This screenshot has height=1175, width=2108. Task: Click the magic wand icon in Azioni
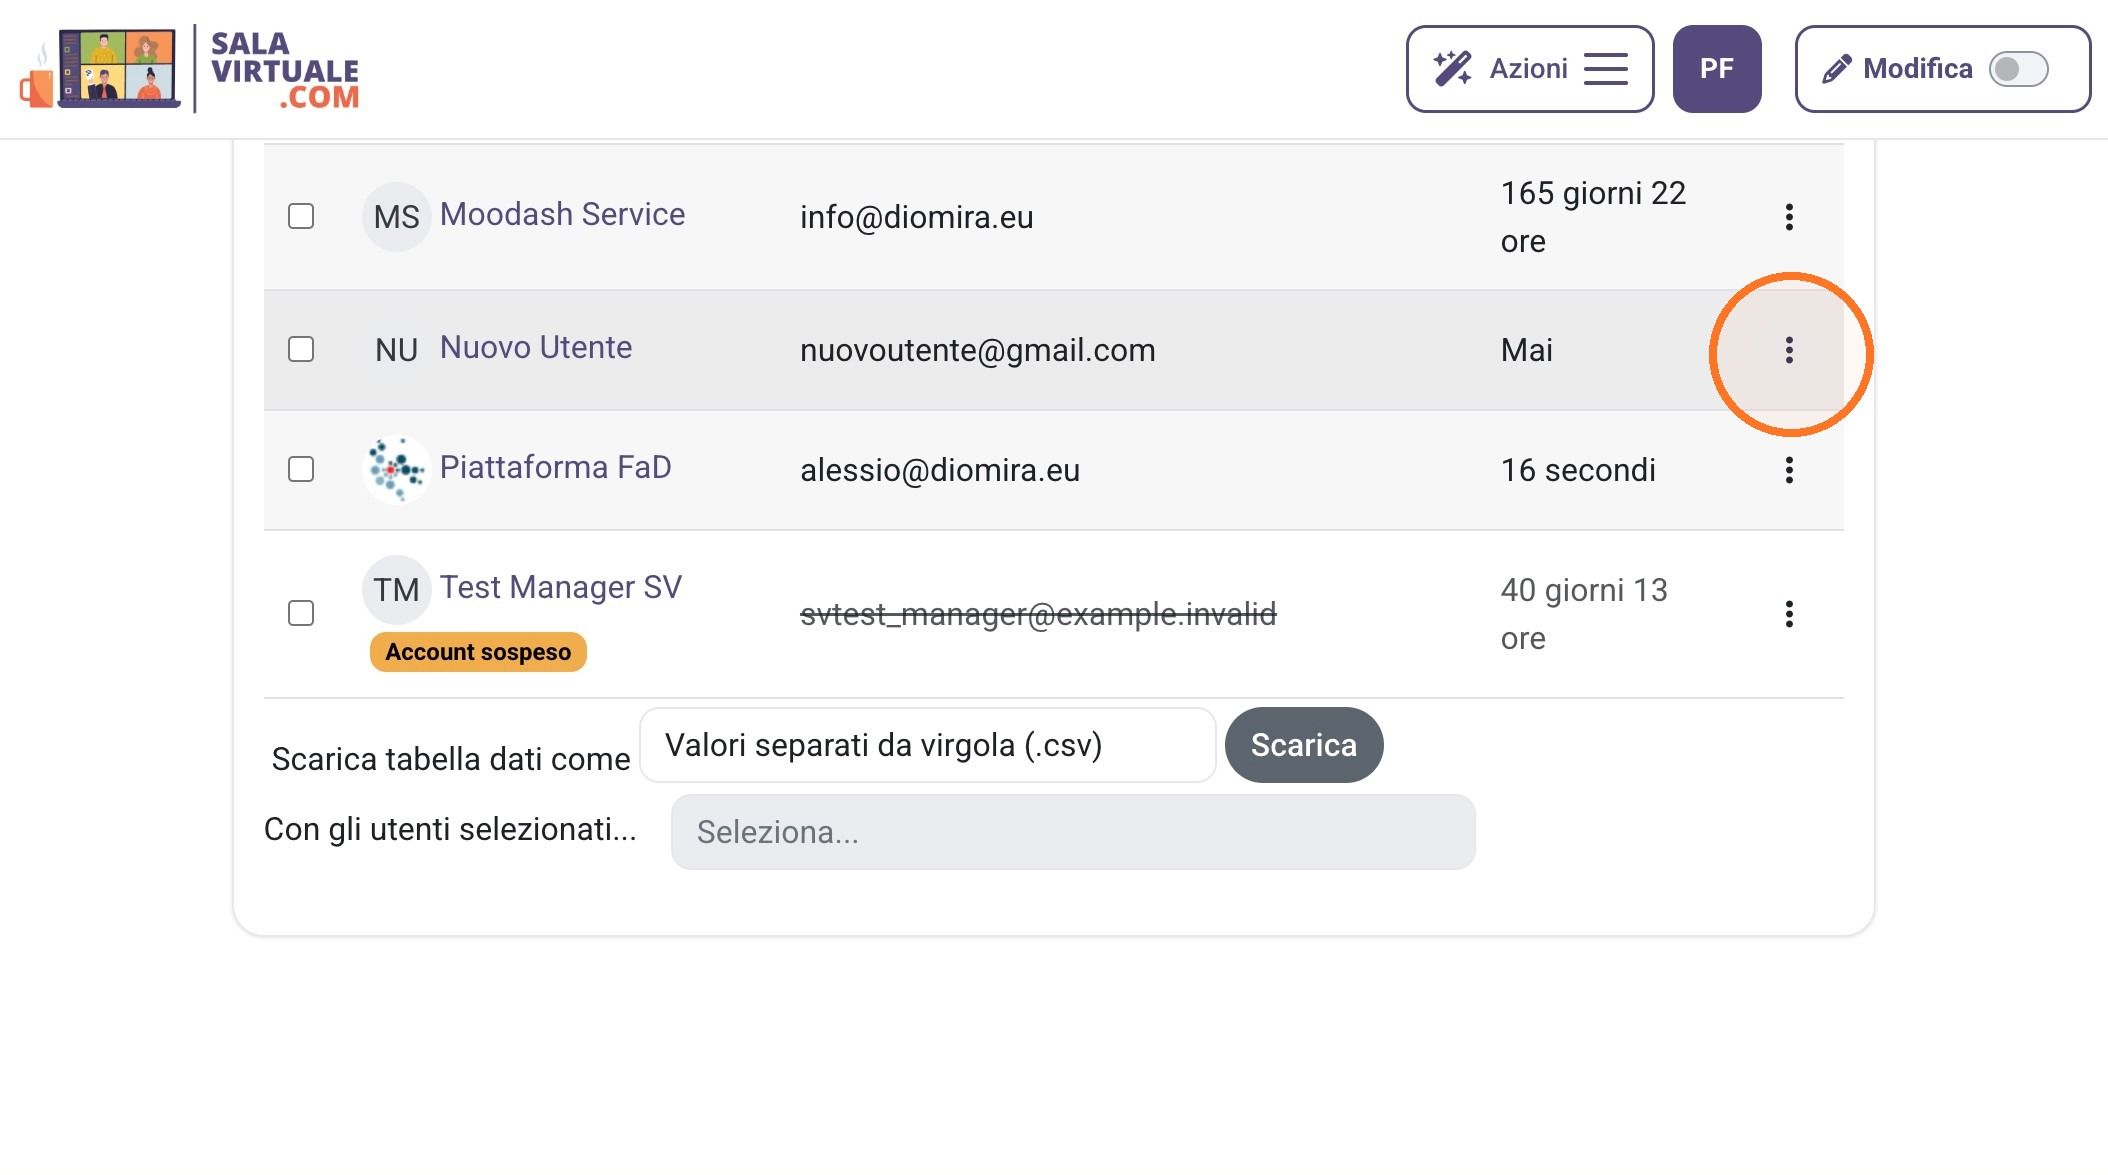[x=1452, y=68]
